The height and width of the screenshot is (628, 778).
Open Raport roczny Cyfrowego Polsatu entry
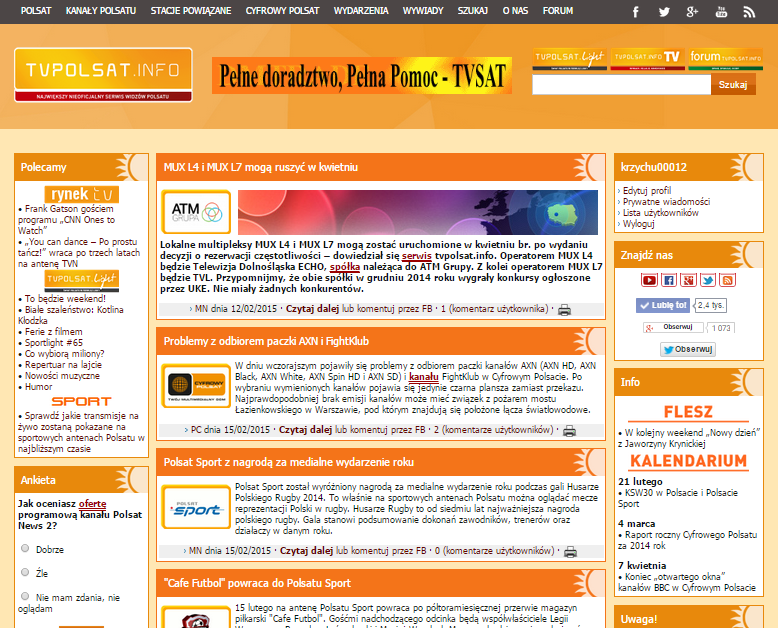click(x=688, y=540)
